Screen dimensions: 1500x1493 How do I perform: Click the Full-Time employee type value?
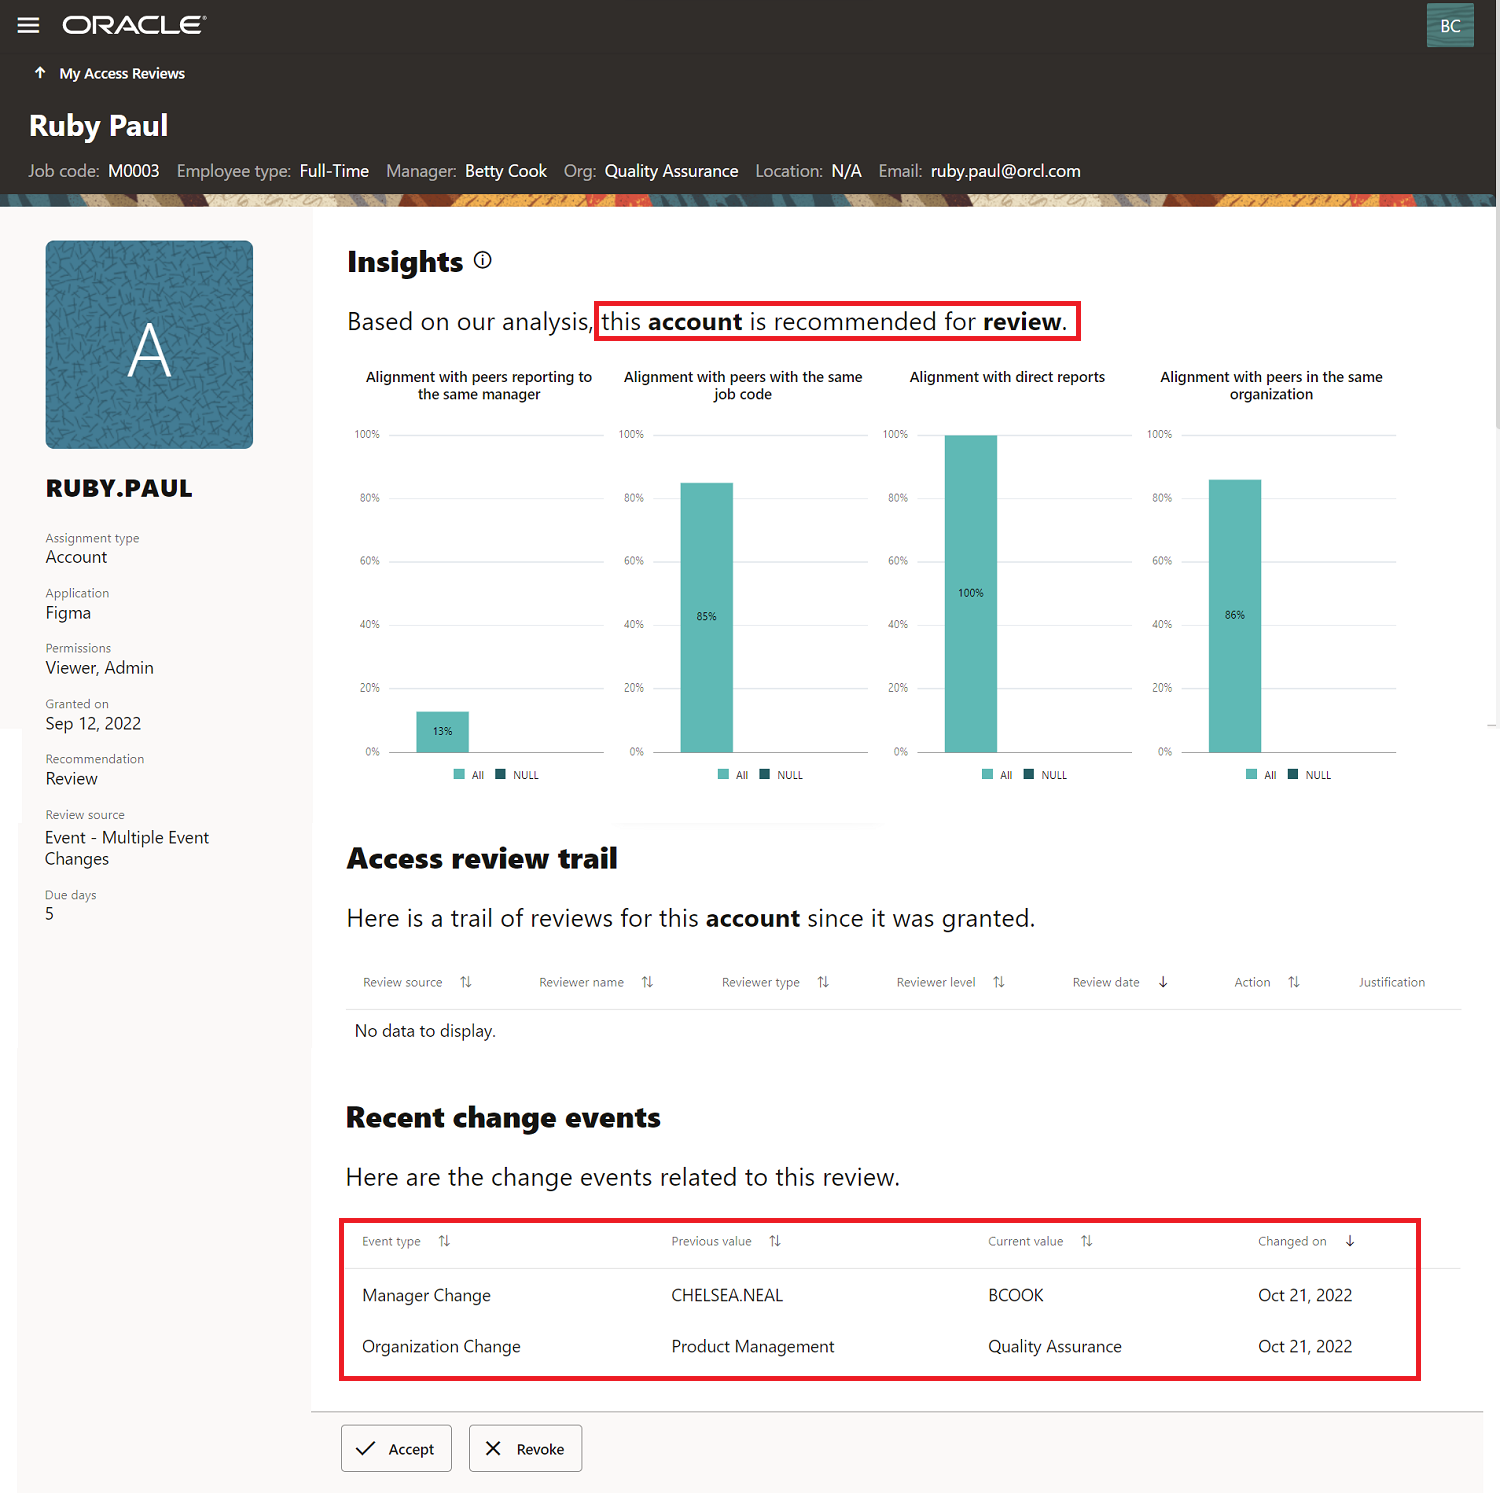(334, 171)
